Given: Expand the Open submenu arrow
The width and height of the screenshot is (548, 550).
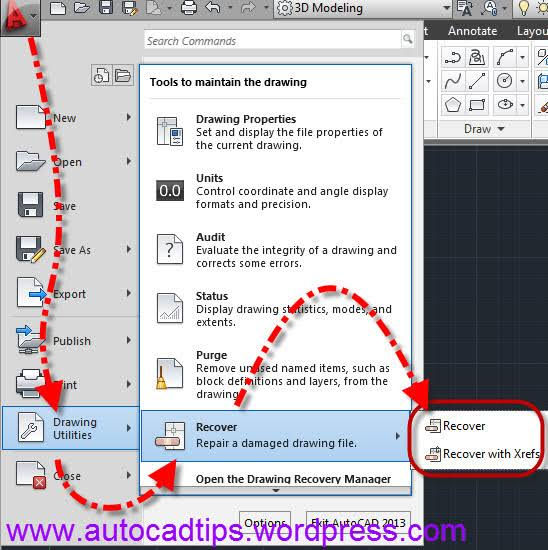Looking at the screenshot, I should point(129,161).
